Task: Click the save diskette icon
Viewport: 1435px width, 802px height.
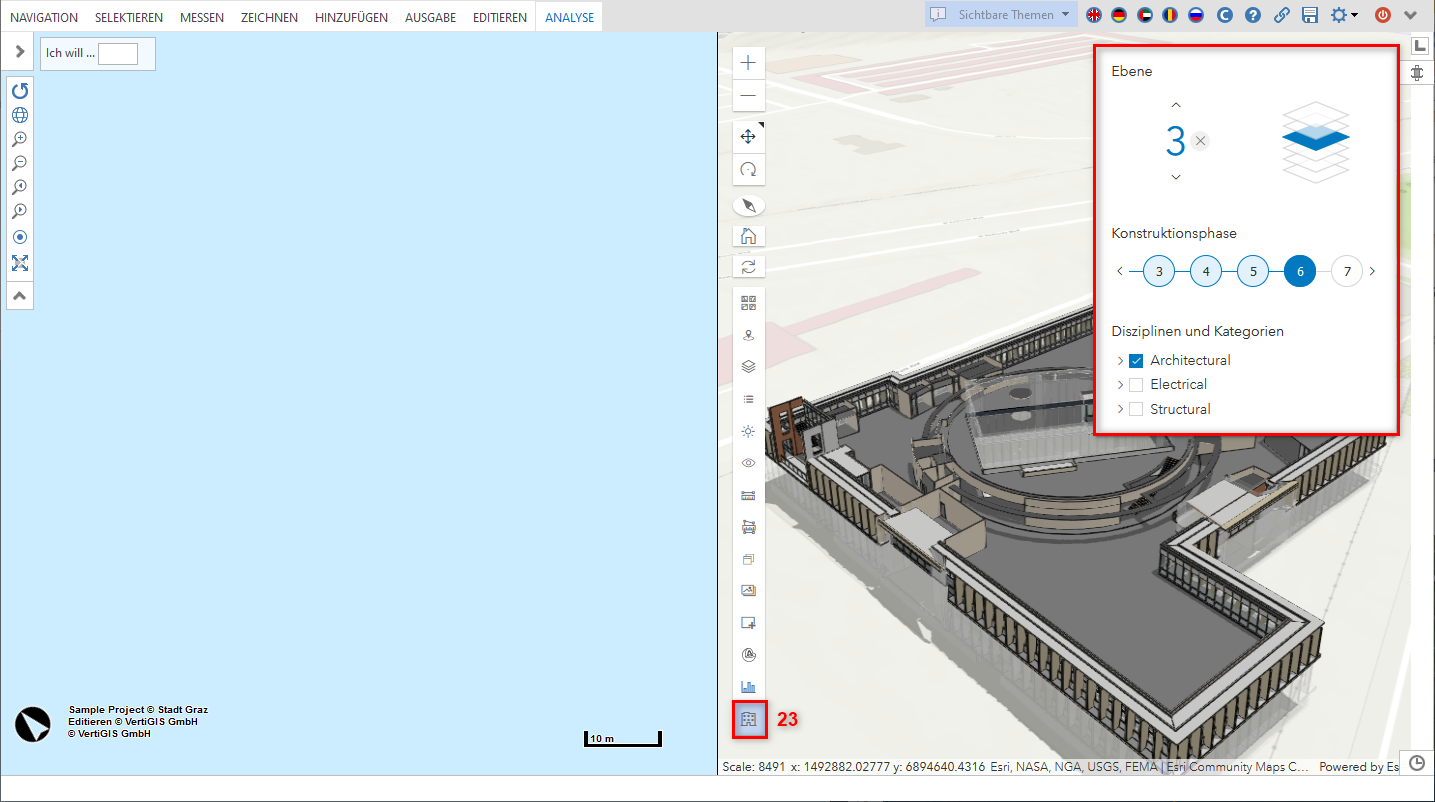Action: point(1310,15)
